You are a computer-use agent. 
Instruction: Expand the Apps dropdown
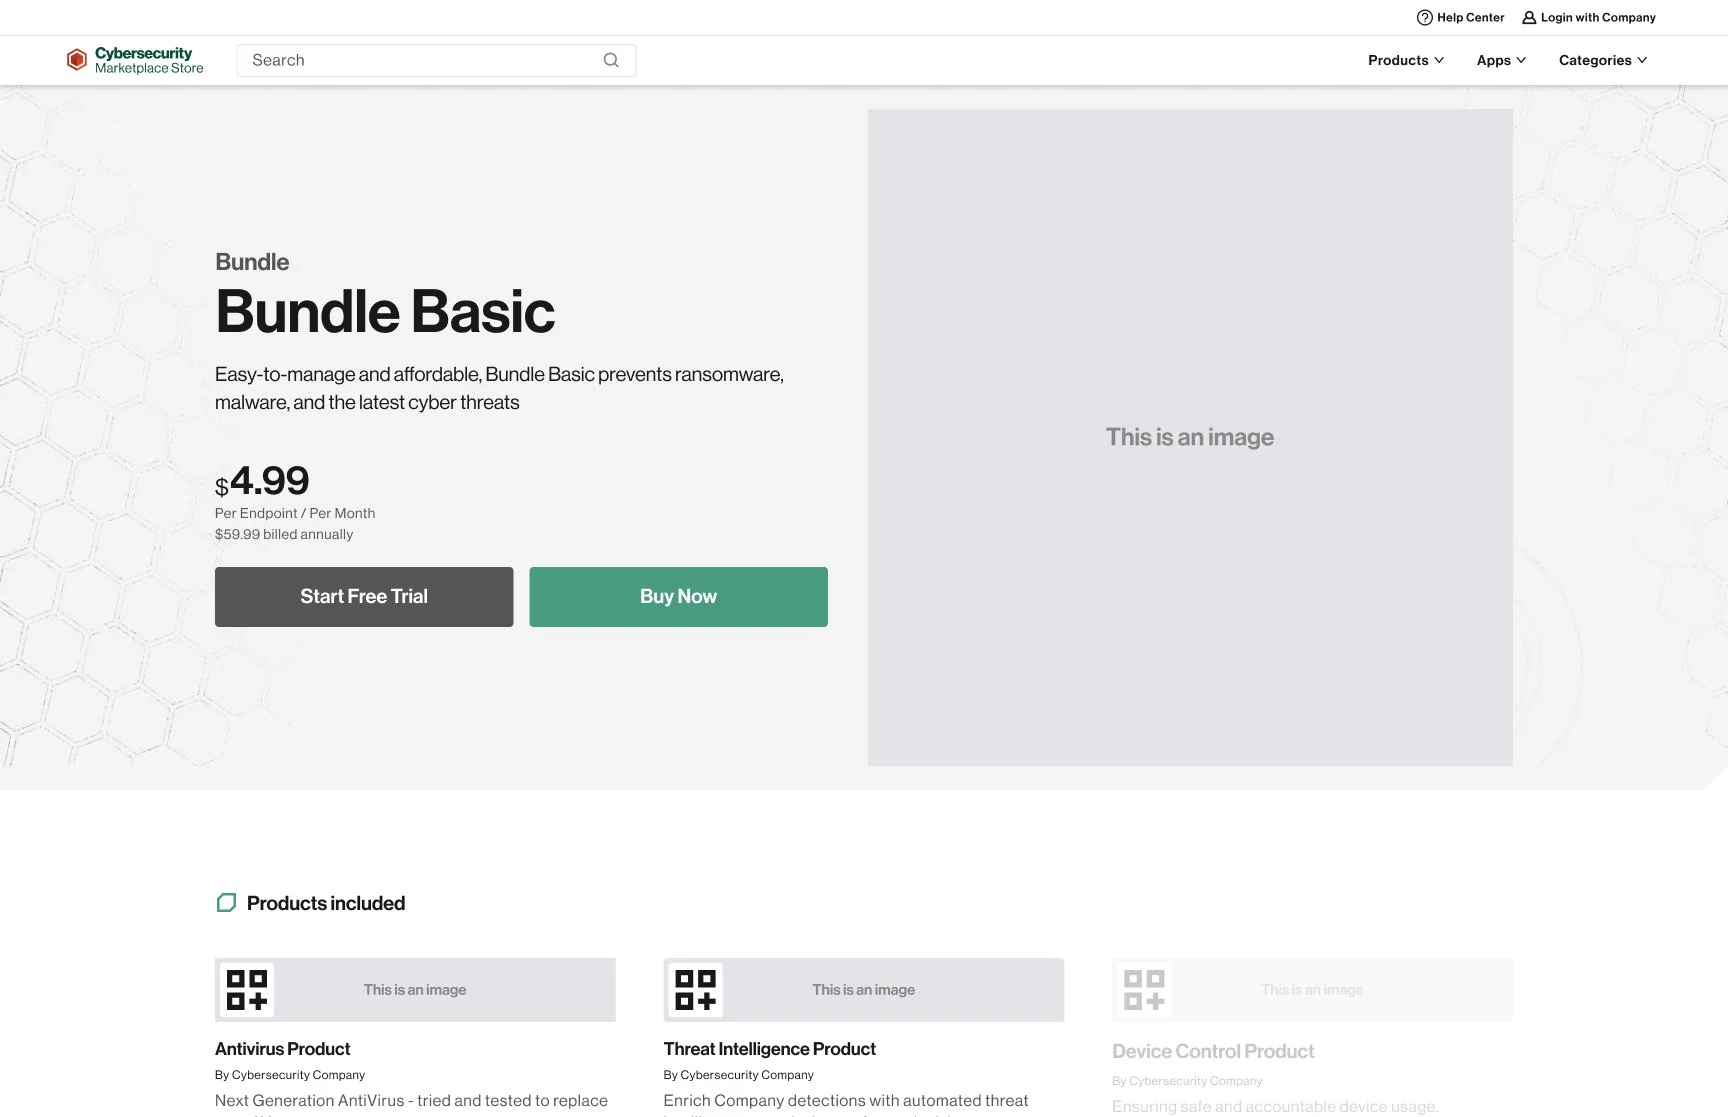(1499, 60)
